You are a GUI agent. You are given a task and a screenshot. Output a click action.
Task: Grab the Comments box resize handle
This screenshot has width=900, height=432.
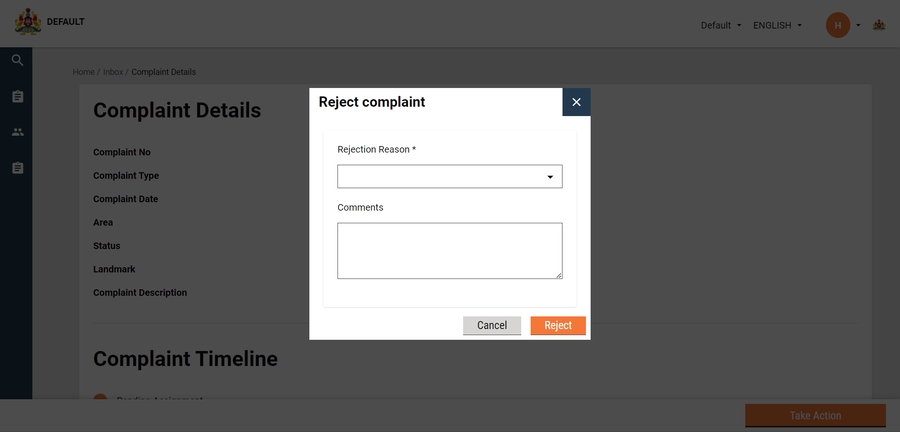[559, 275]
